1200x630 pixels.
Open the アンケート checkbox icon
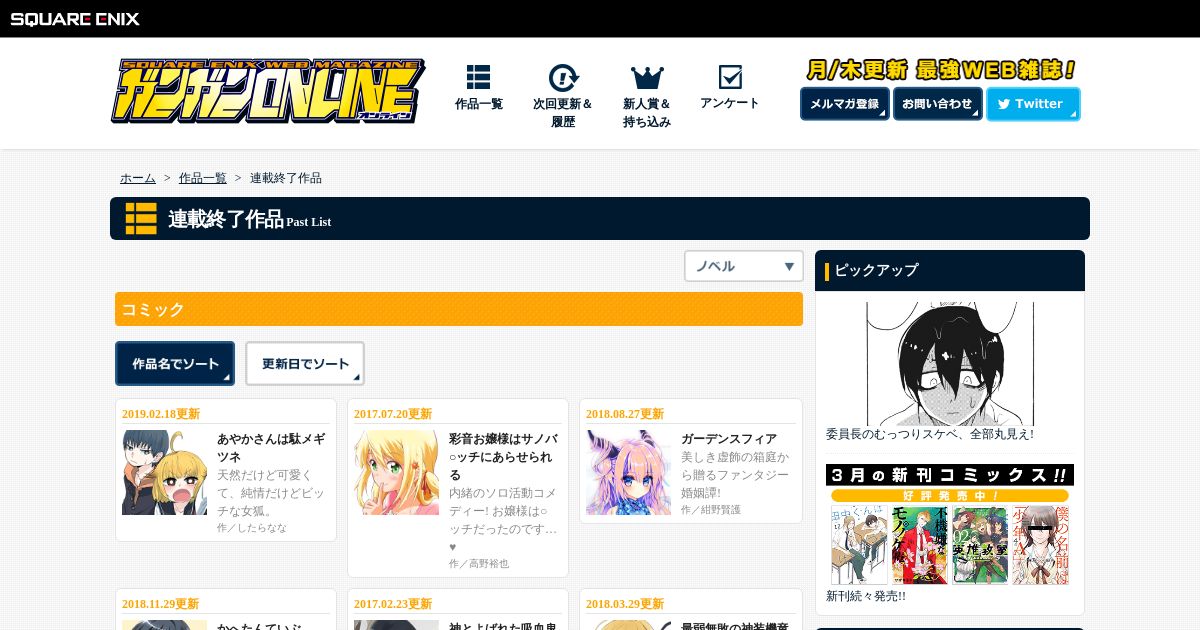coord(730,77)
